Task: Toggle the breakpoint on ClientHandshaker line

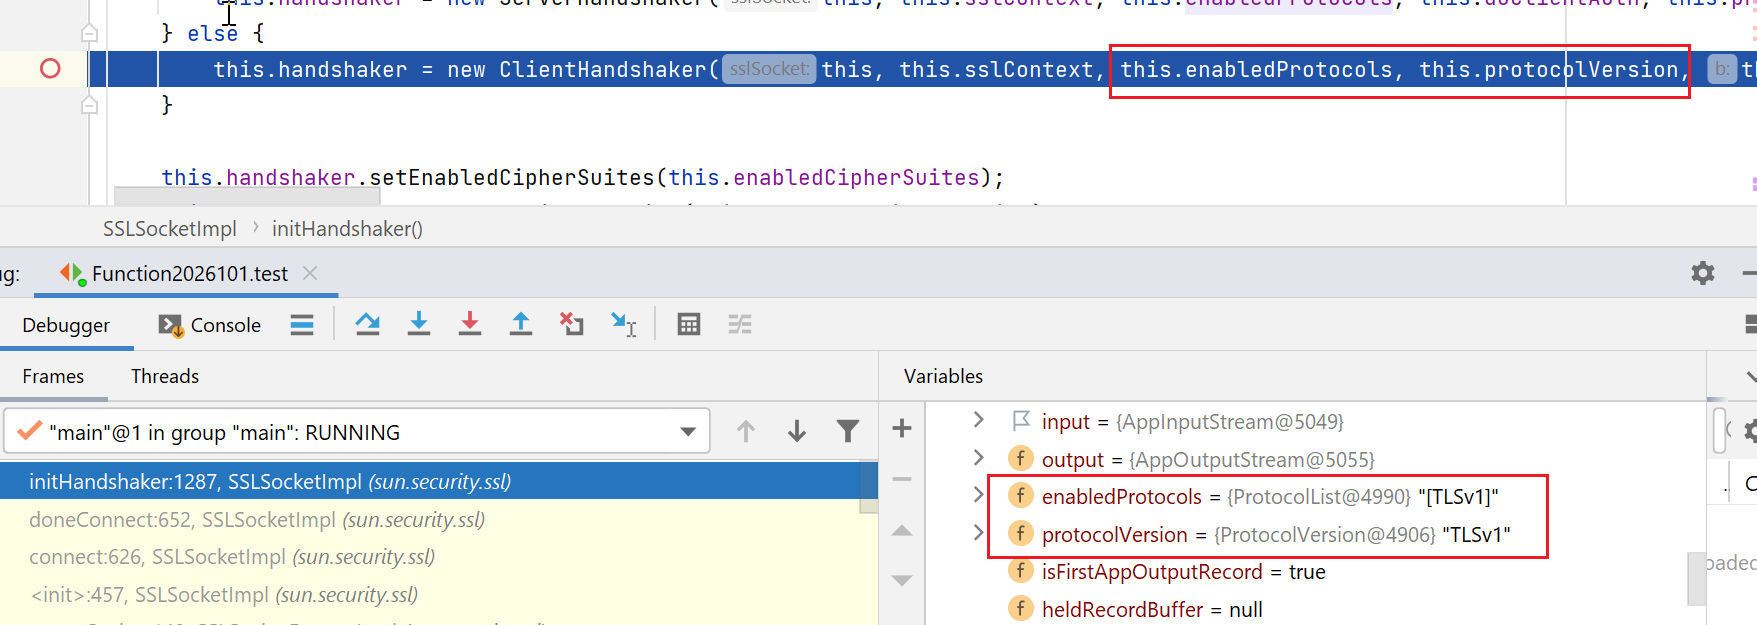Action: 50,69
